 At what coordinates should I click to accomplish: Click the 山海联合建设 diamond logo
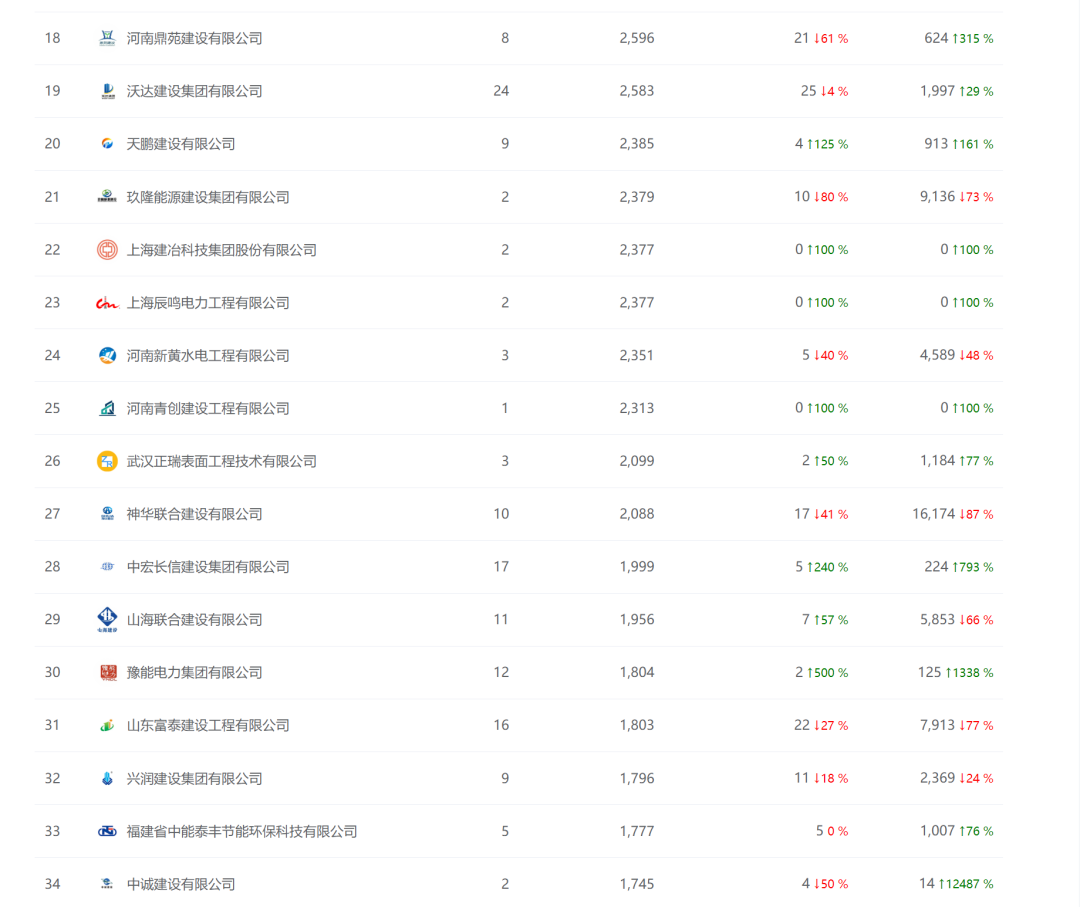coord(107,620)
